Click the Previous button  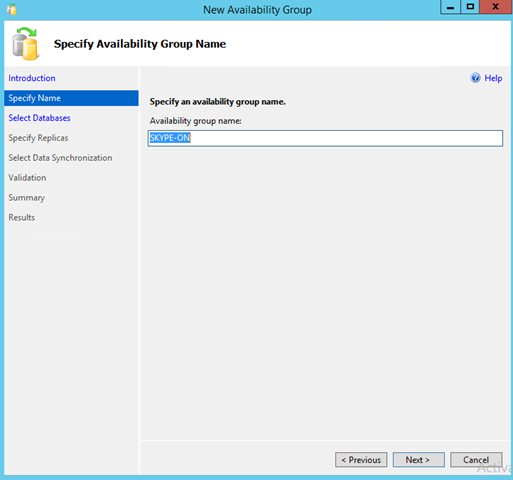361,460
